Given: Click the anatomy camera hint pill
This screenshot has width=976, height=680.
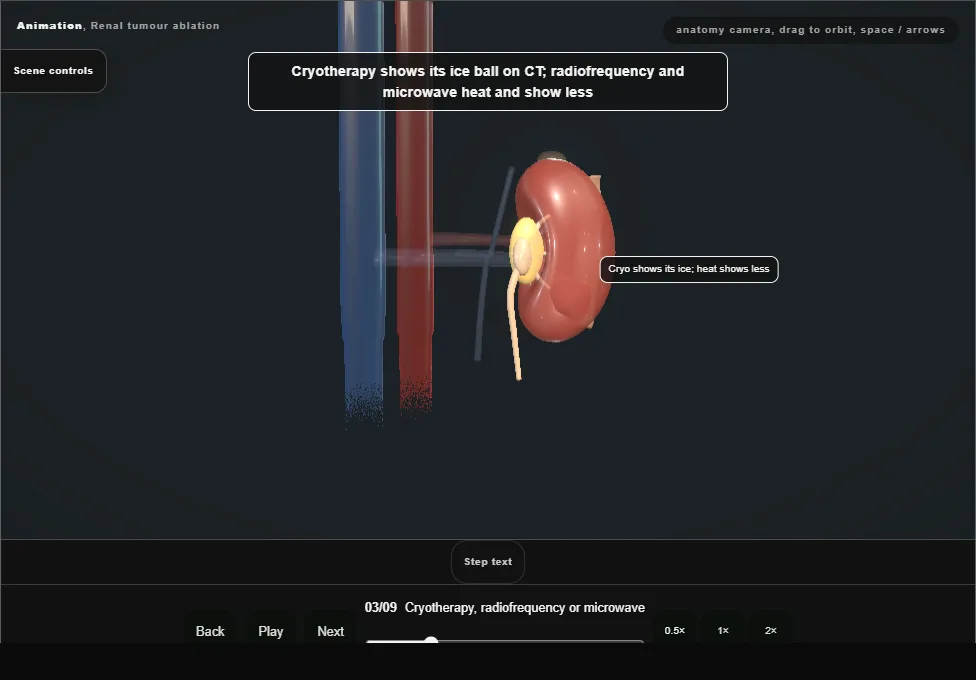Looking at the screenshot, I should [x=810, y=30].
